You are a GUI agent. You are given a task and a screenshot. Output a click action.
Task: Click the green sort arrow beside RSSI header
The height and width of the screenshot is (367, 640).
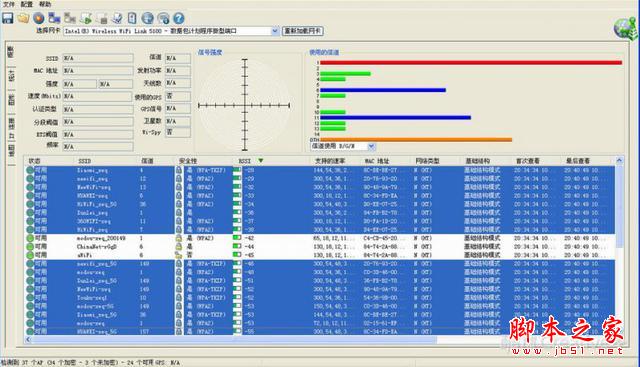pyautogui.click(x=260, y=161)
